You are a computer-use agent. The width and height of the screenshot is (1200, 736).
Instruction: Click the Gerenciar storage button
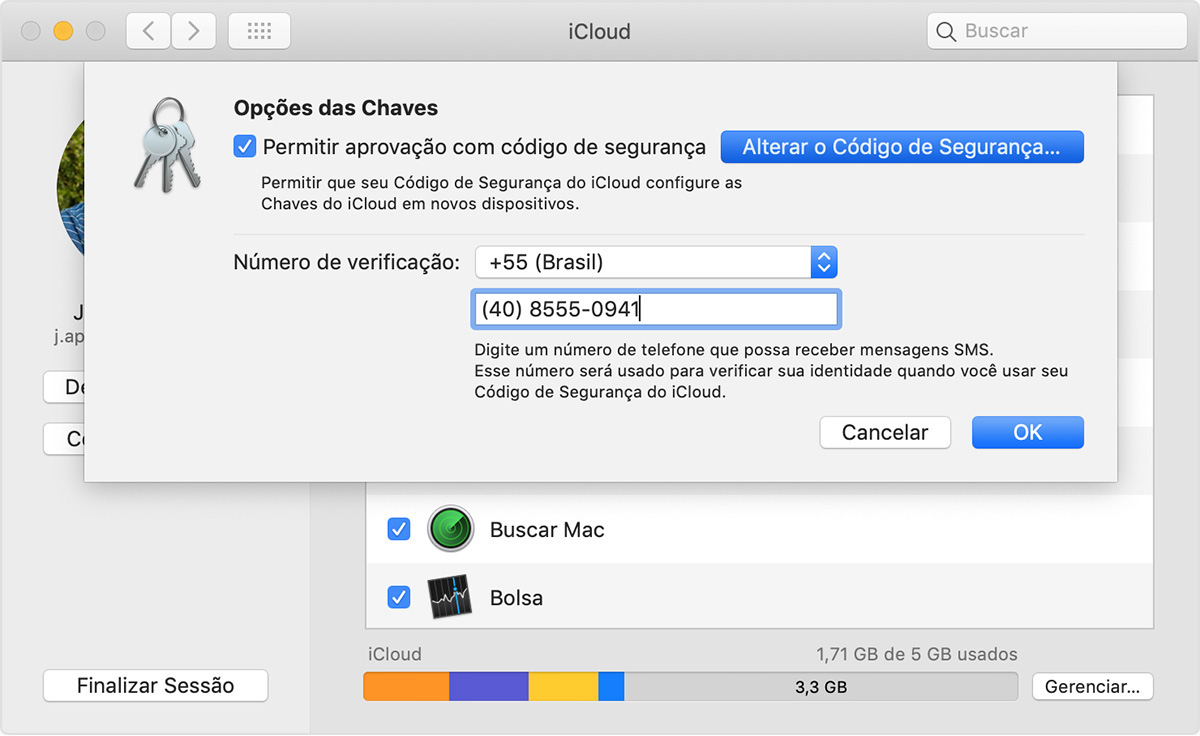coord(1091,687)
